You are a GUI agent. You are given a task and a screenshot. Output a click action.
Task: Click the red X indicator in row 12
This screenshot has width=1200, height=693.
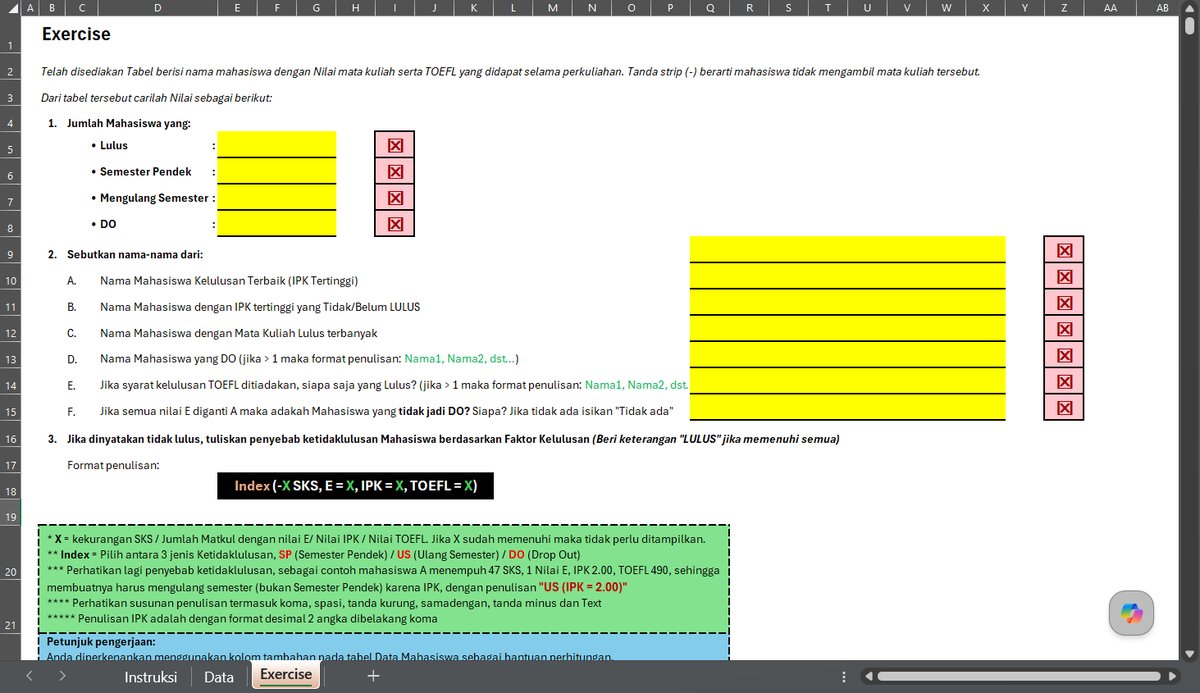pos(1064,329)
